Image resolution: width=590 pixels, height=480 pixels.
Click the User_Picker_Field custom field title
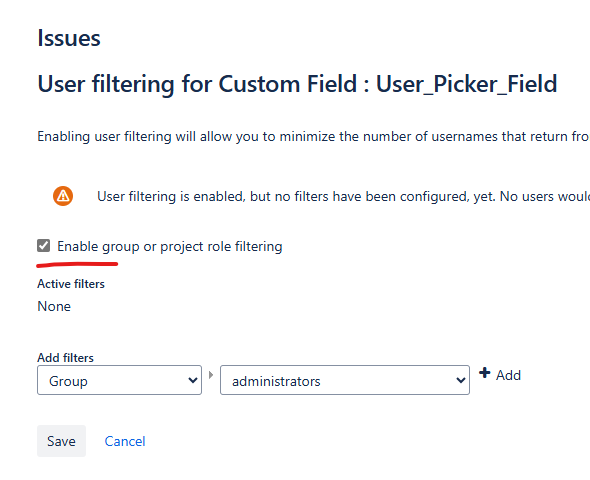[x=467, y=84]
